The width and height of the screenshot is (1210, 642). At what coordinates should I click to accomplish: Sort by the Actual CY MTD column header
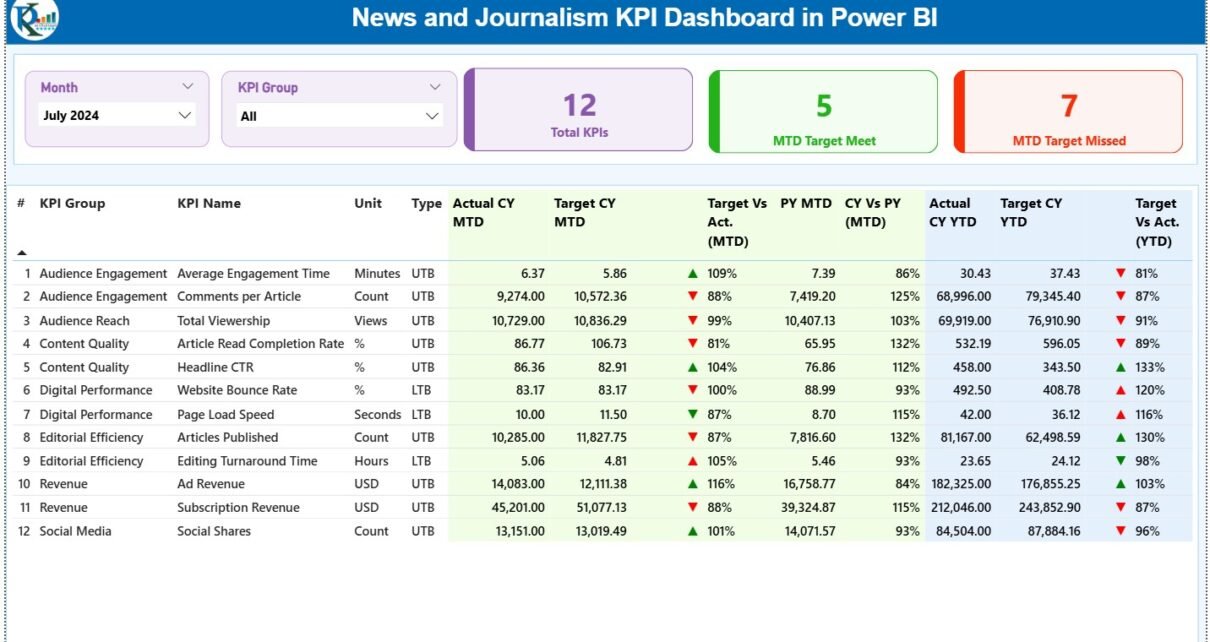[483, 212]
